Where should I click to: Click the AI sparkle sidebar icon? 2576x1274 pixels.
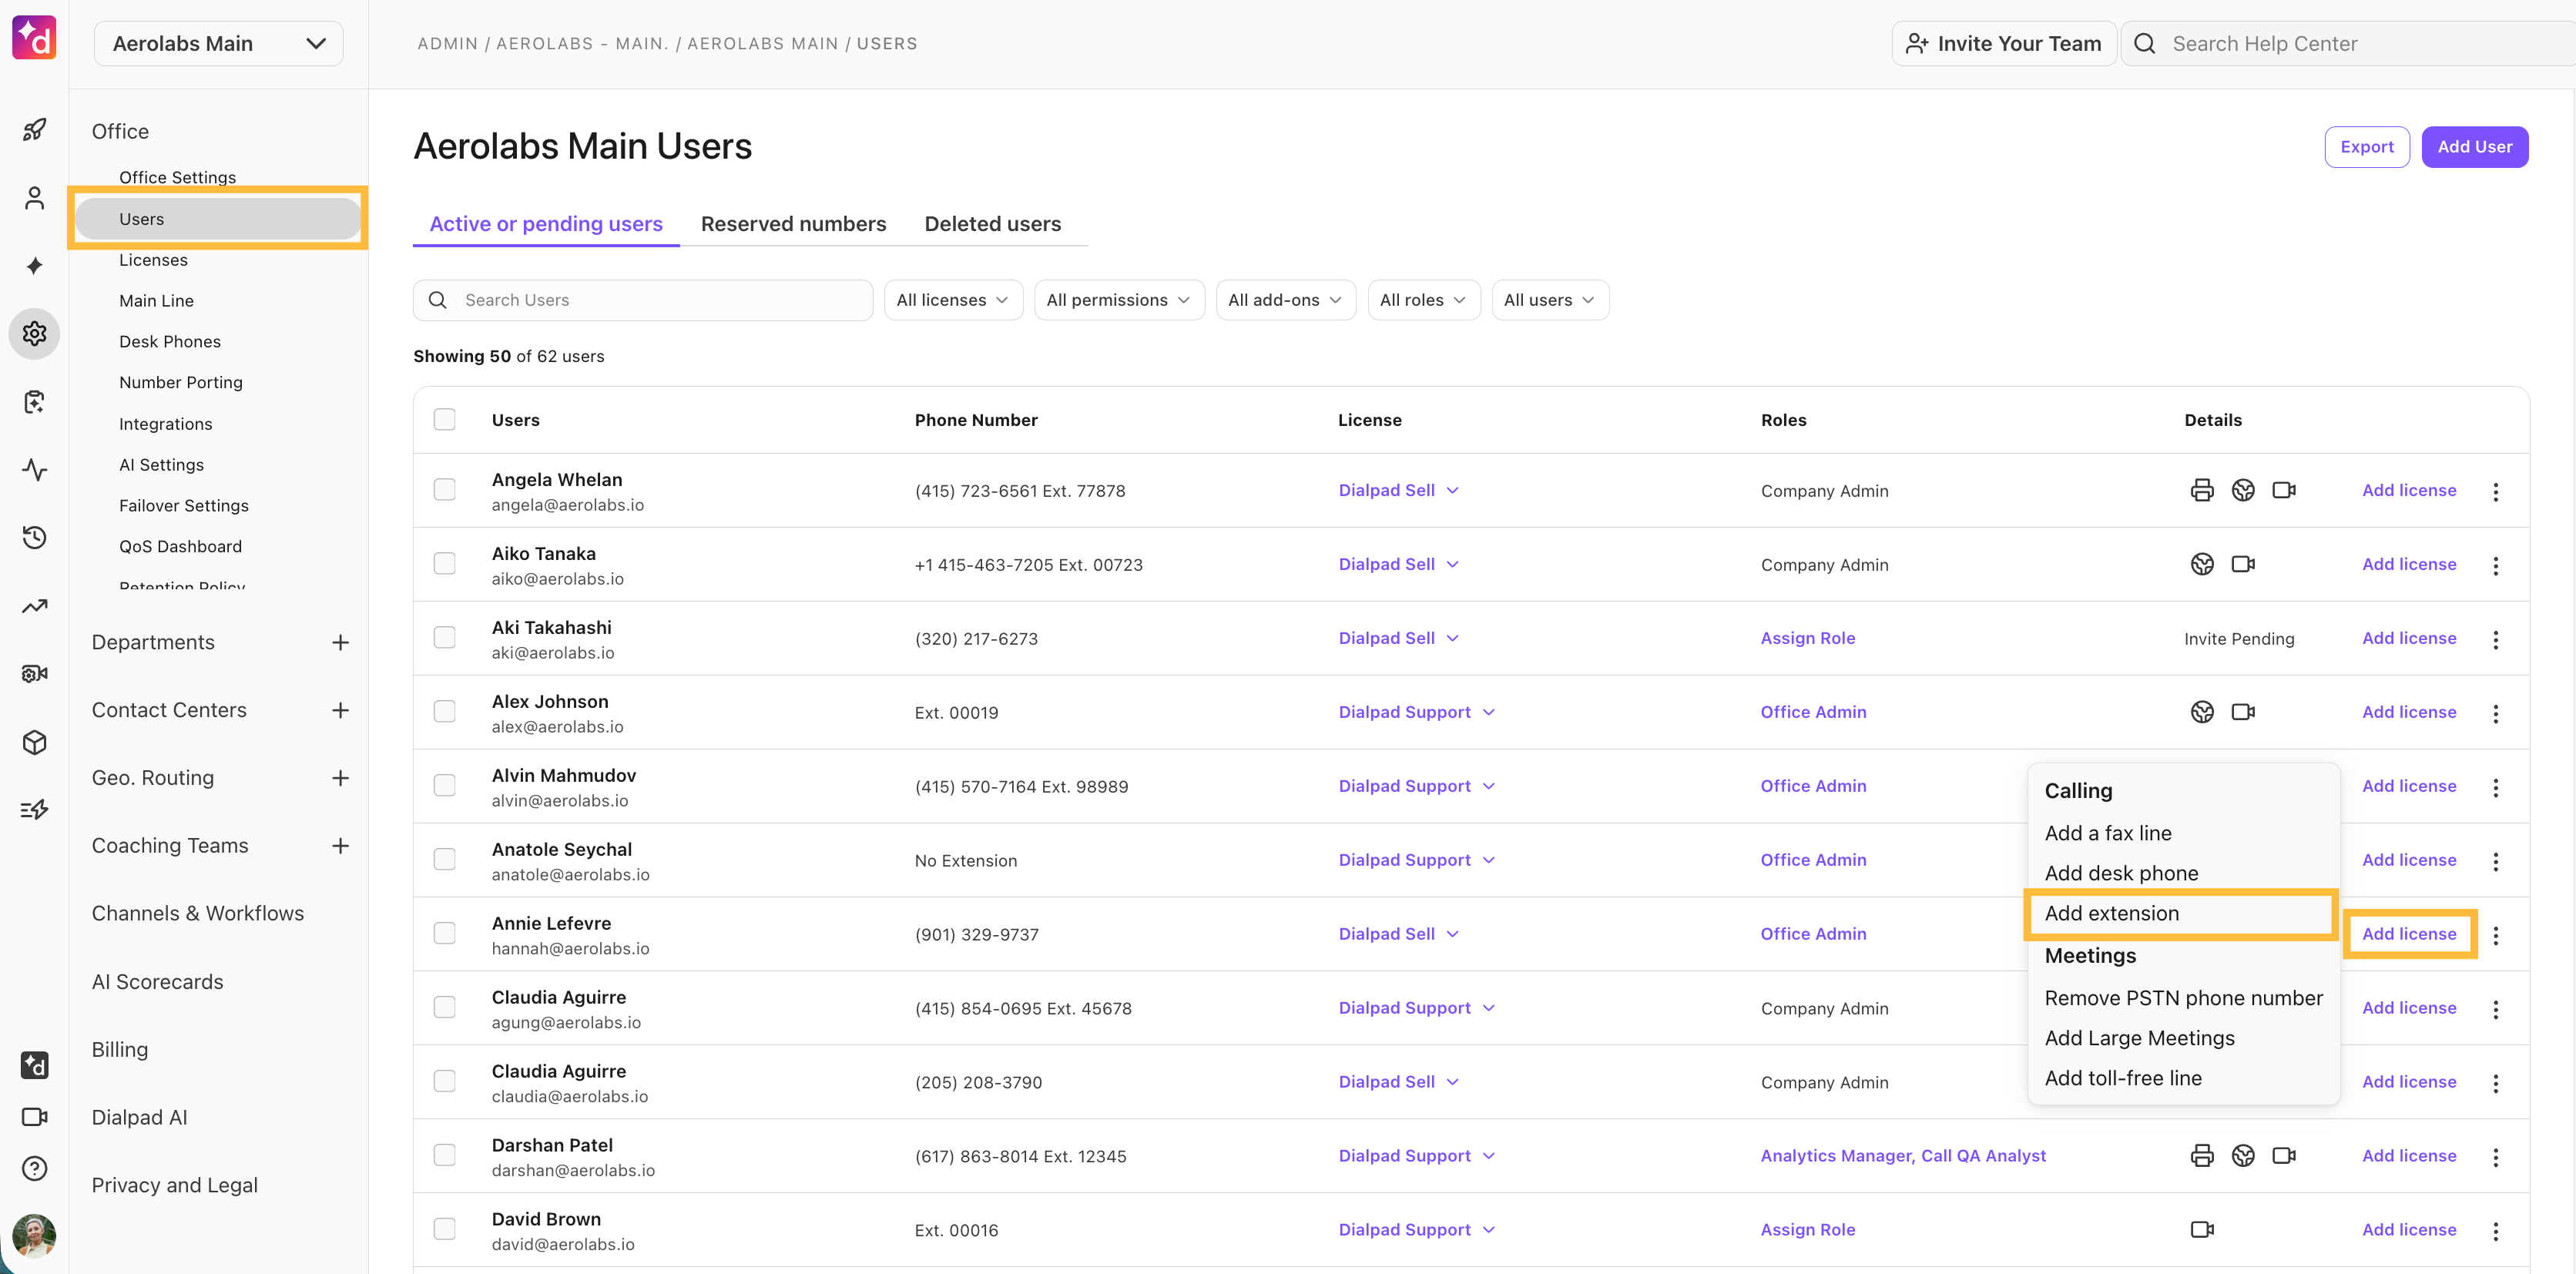[34, 266]
